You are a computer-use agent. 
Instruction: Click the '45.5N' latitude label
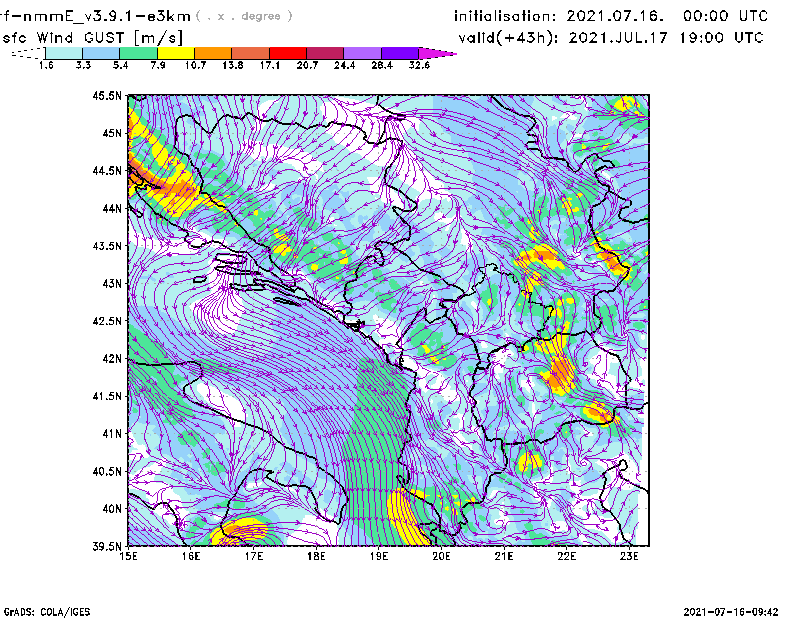[x=107, y=95]
